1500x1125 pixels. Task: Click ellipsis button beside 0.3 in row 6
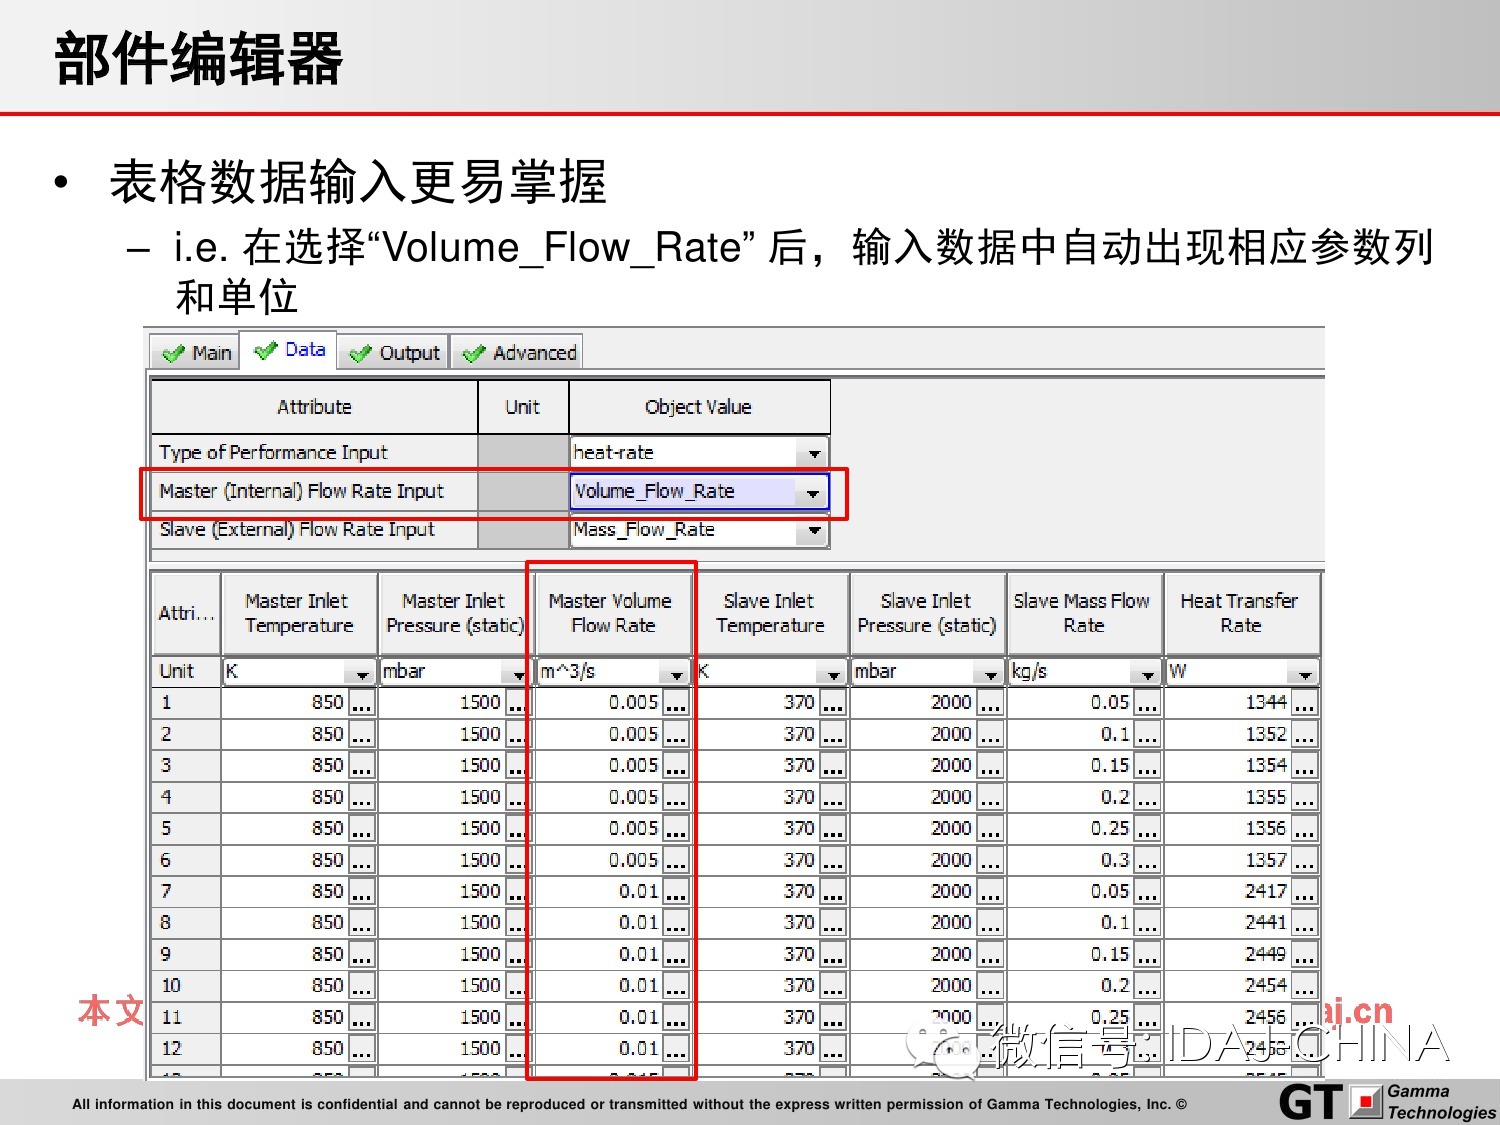click(1147, 861)
